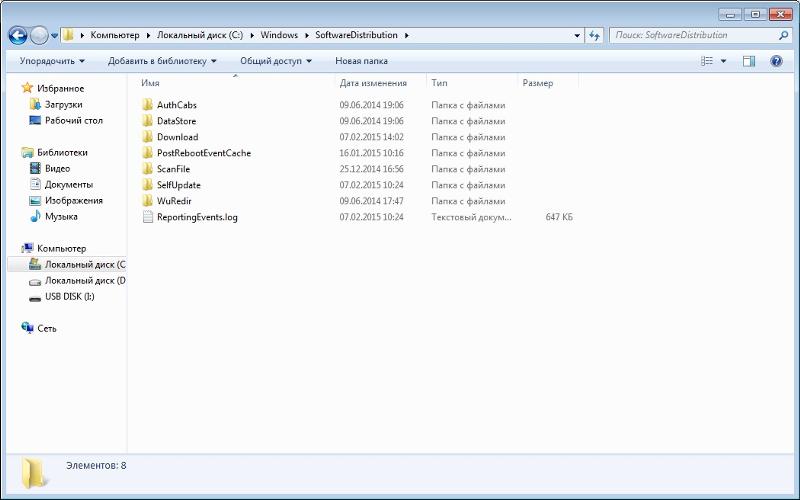Select the ReportingEvents.log file icon
This screenshot has height=500, width=800.
[x=147, y=217]
